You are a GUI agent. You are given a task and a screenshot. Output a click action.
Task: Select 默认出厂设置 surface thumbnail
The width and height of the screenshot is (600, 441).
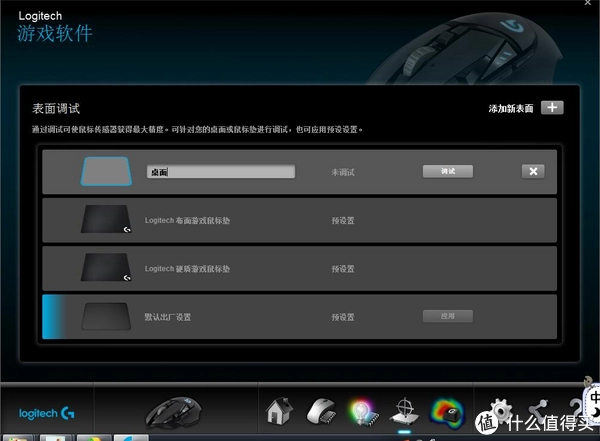106,316
